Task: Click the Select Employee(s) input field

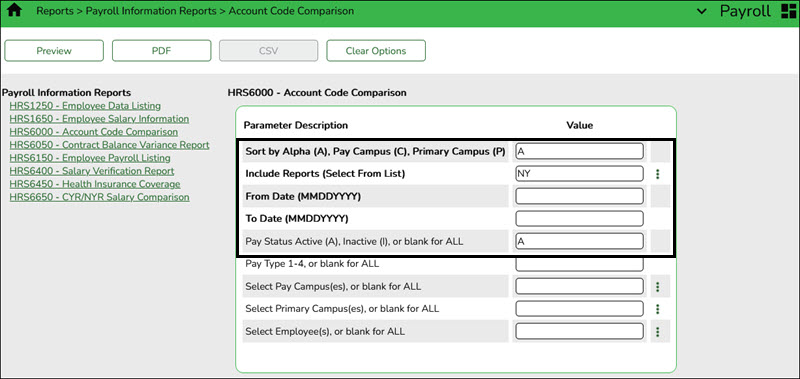Action: pyautogui.click(x=580, y=332)
